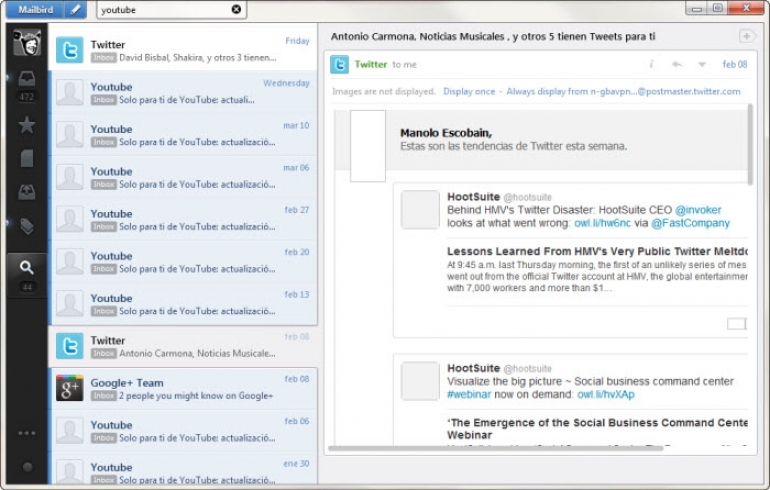Screen dimensions: 770x490
Task: Open the feb 20 Youtube email
Action: coord(183,261)
